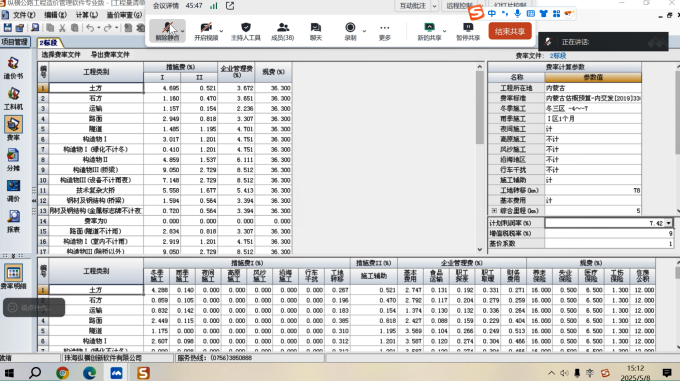
Task: Open the 报表 sidebar icon
Action: click(x=13, y=221)
